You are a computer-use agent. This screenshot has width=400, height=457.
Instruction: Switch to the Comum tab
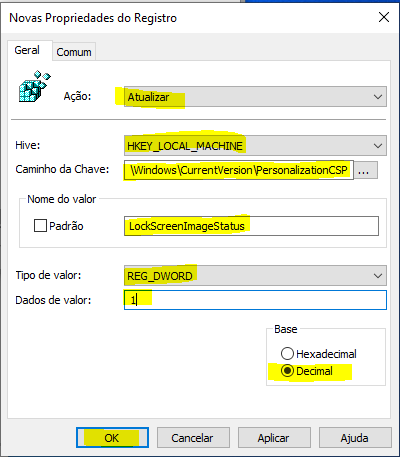(74, 52)
